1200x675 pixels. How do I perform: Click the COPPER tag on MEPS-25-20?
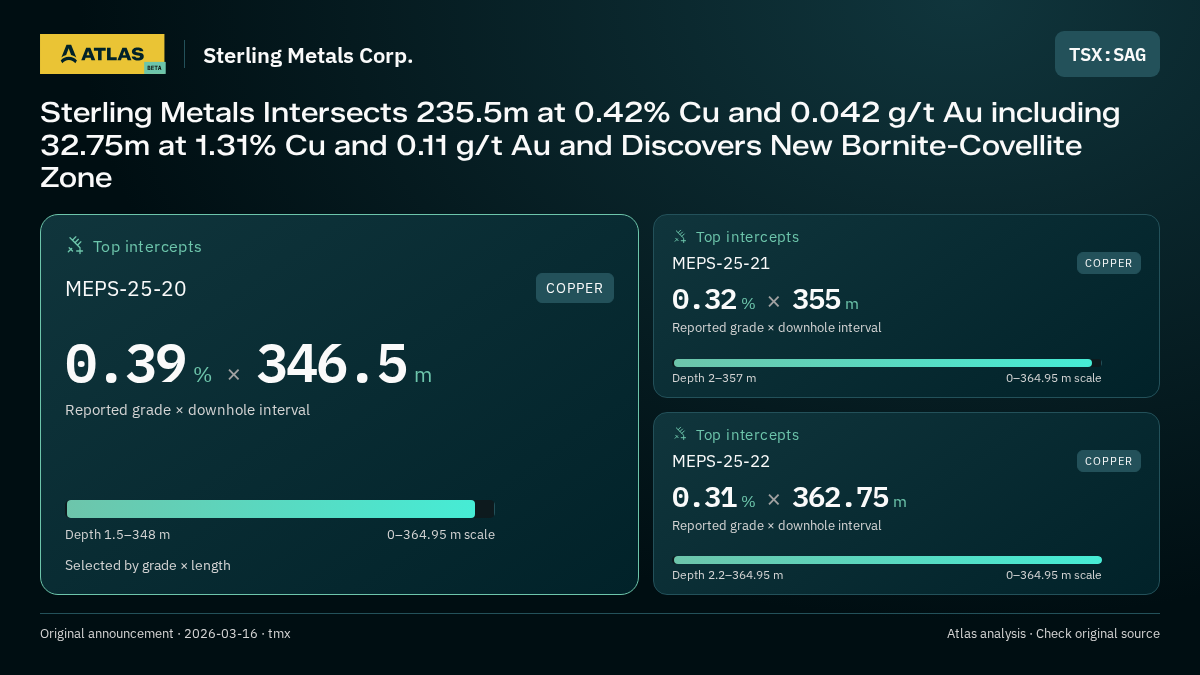click(575, 288)
